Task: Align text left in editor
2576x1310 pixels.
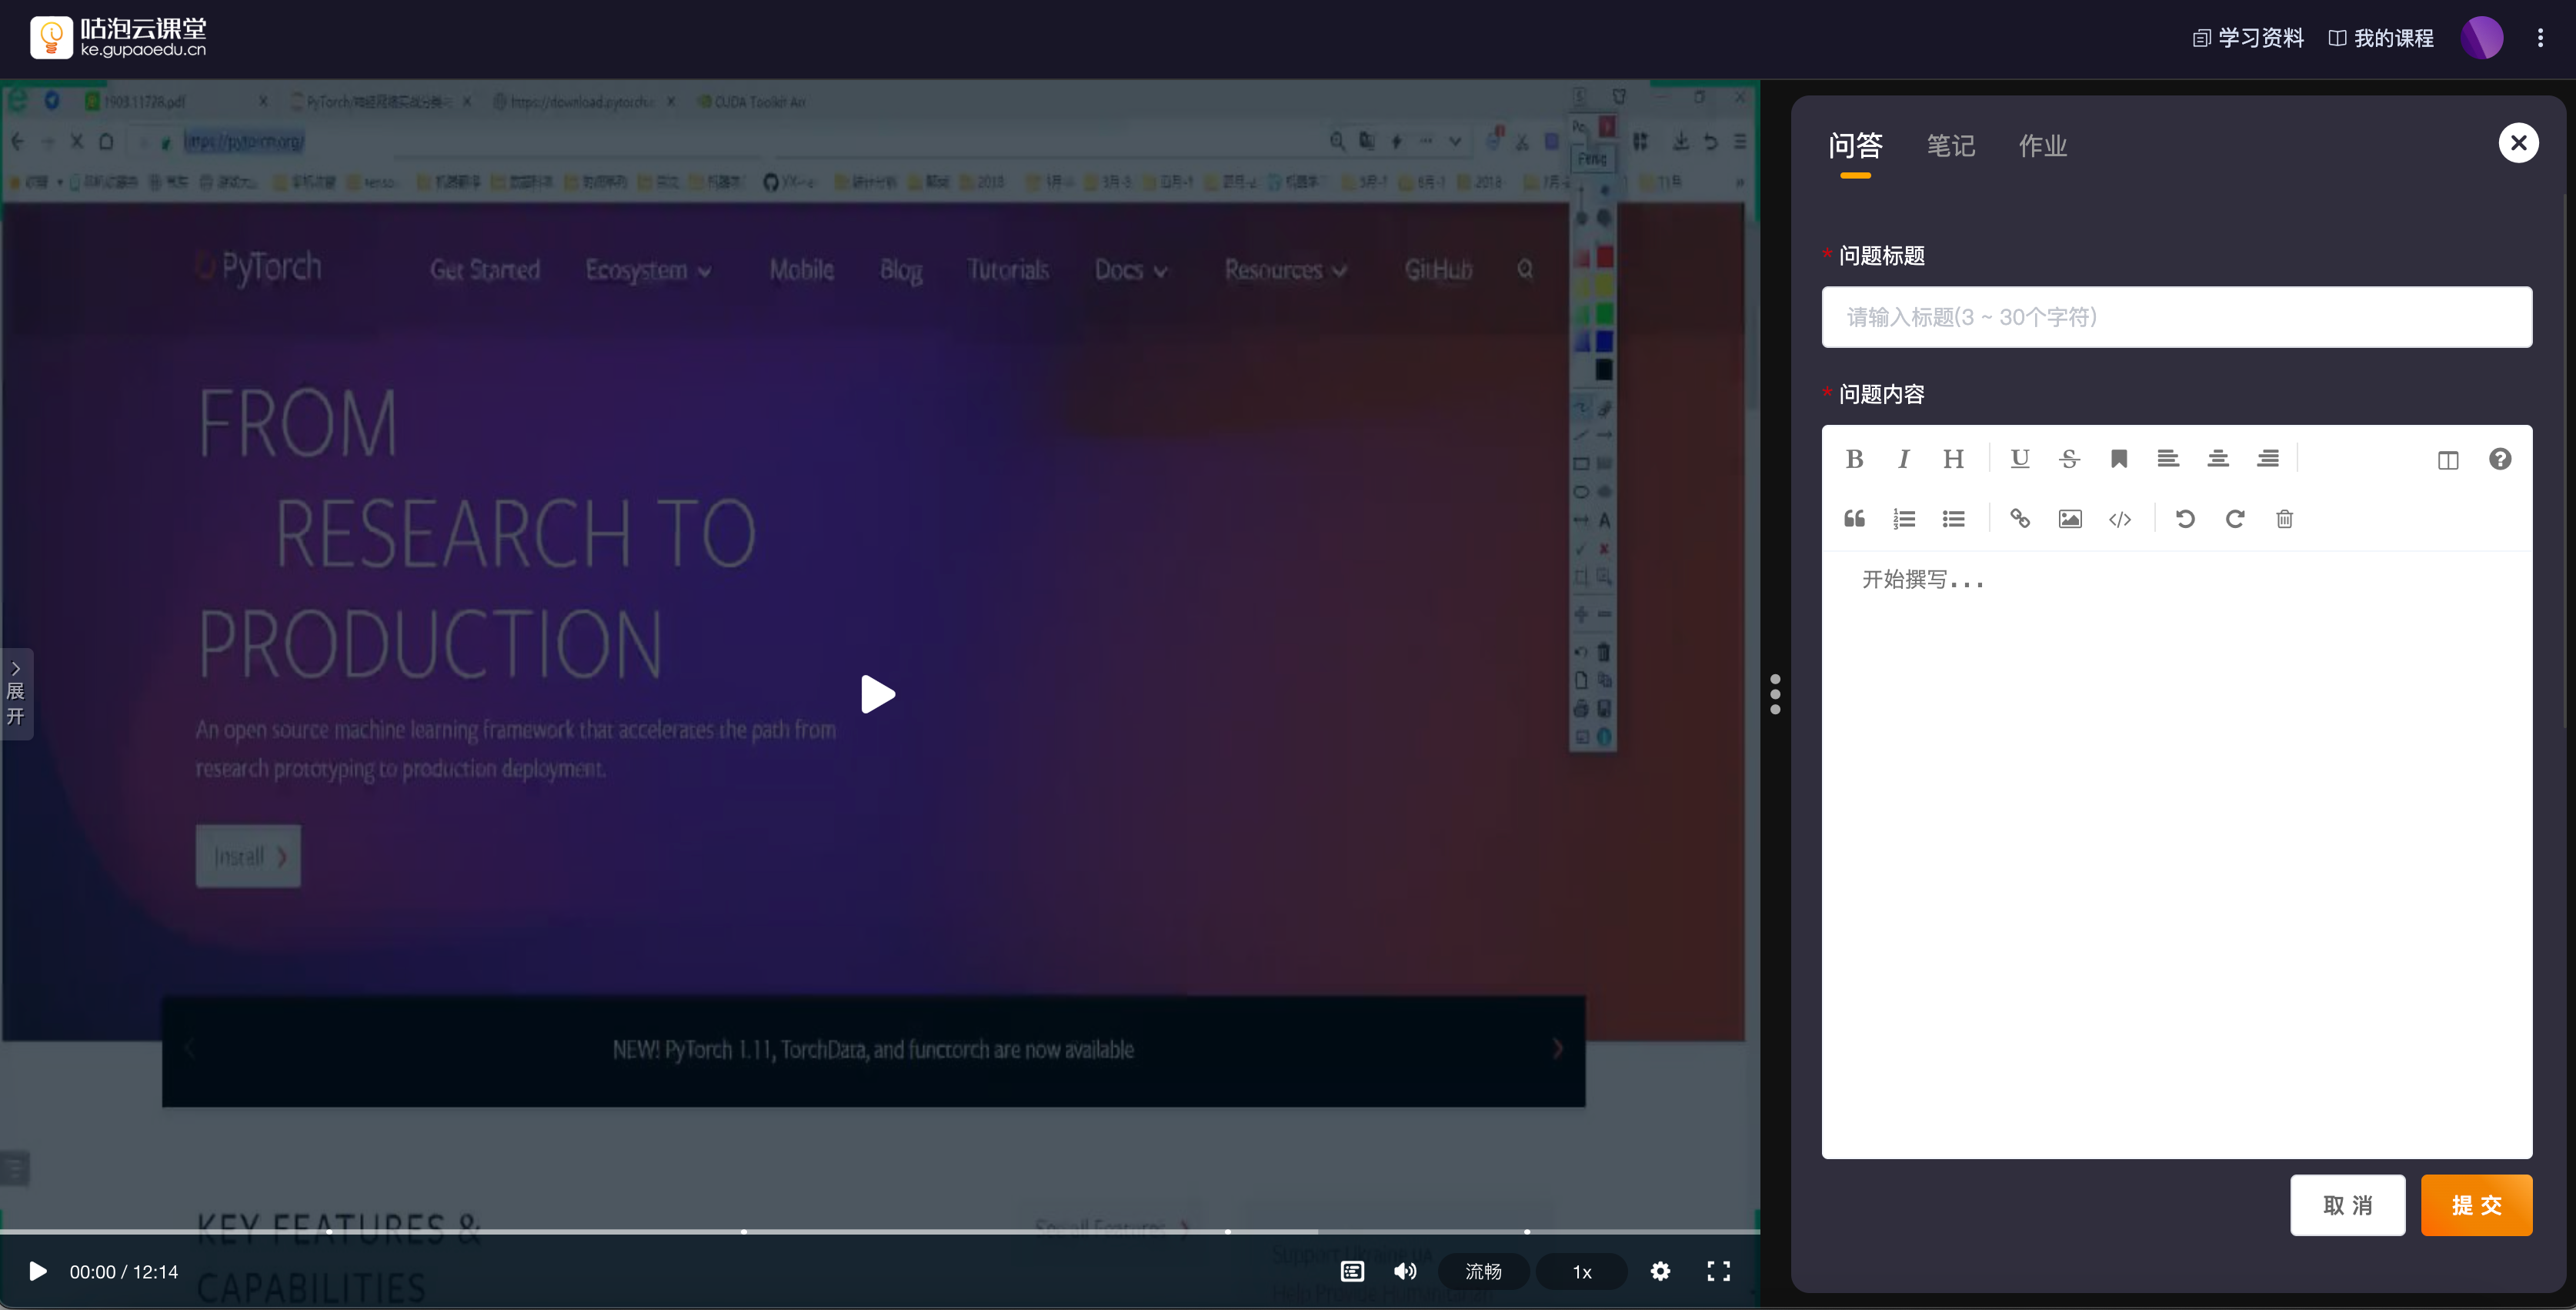Action: tap(2168, 459)
